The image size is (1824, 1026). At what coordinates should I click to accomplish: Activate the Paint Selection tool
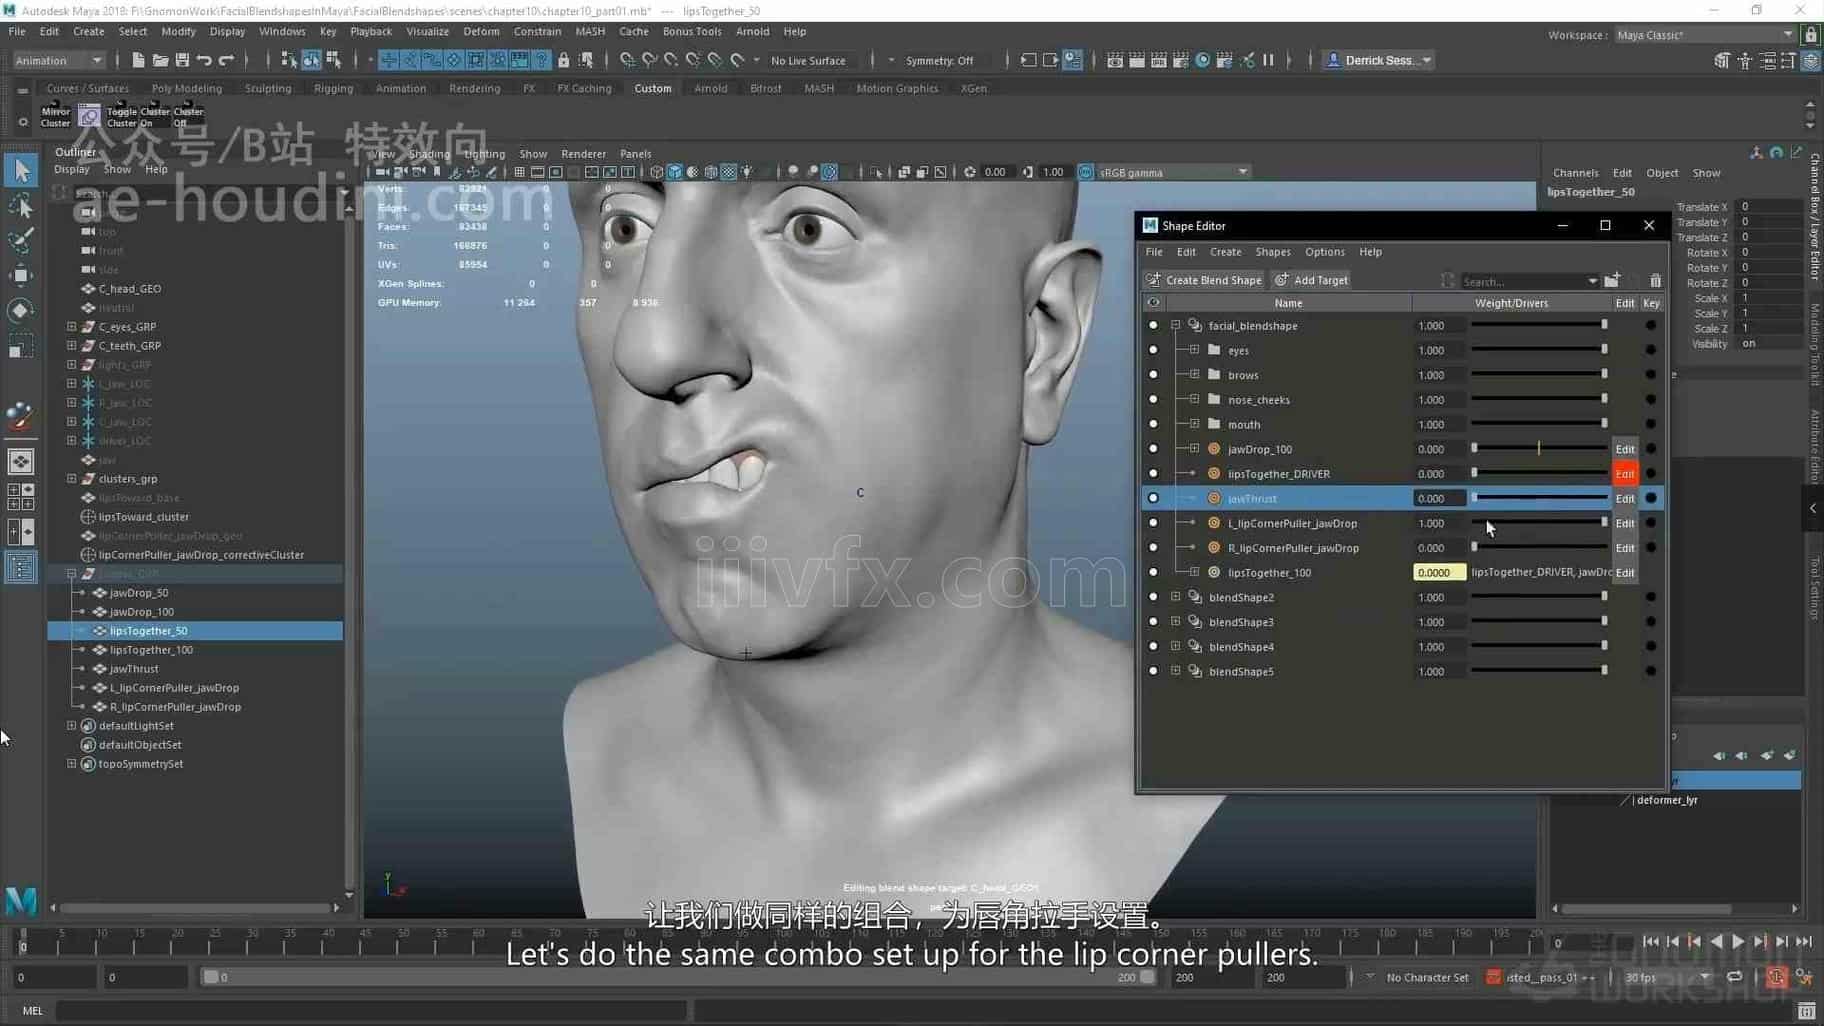pos(21,240)
